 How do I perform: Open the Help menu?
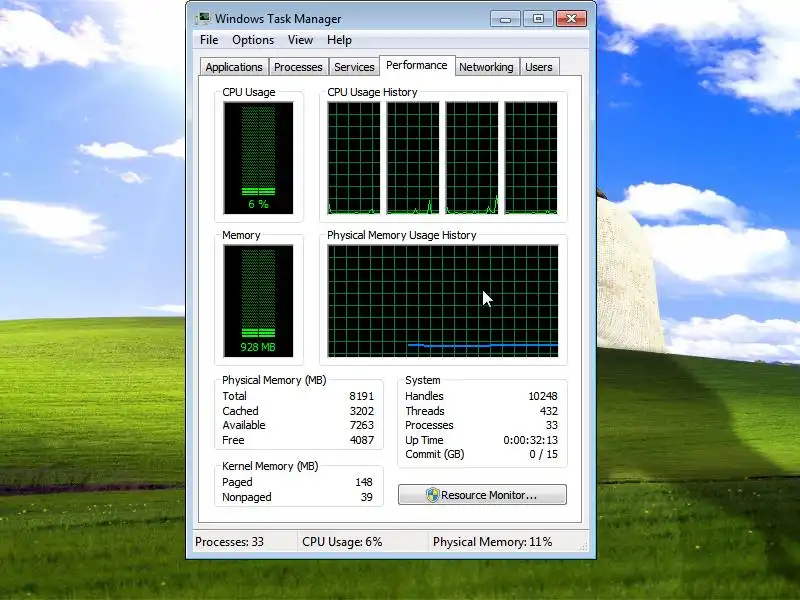tap(339, 40)
